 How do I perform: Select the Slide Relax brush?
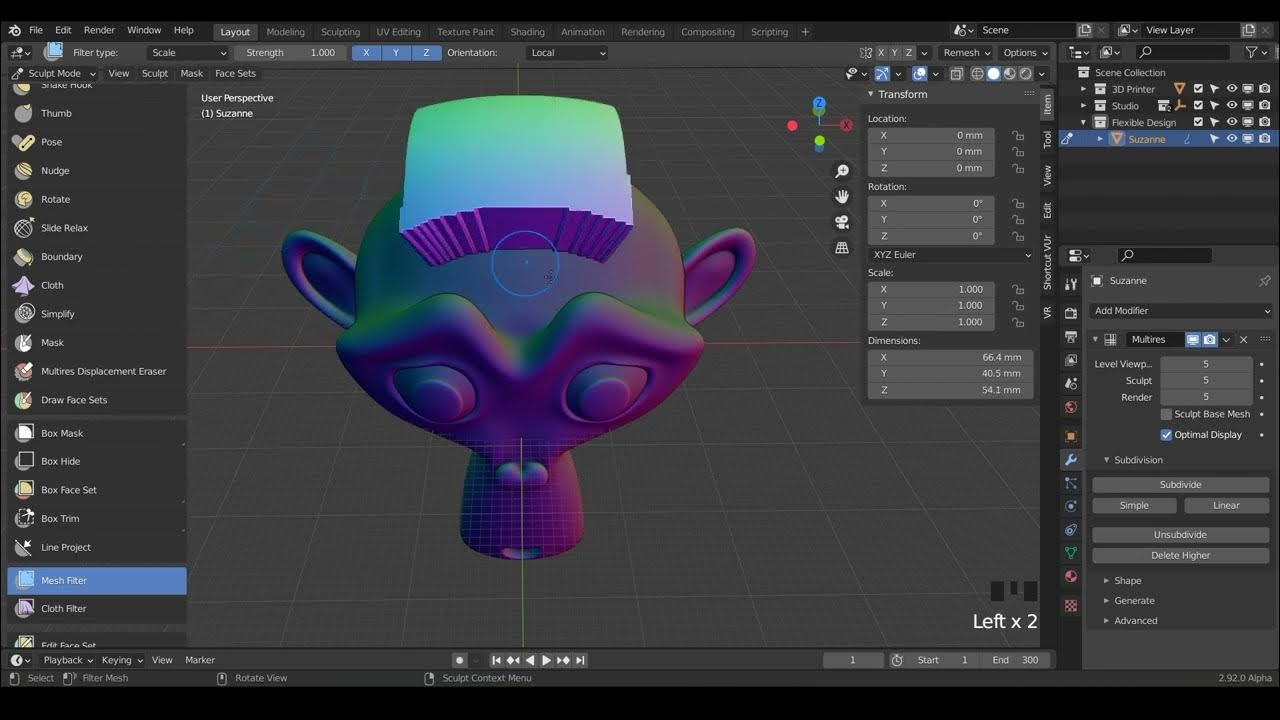(x=97, y=228)
